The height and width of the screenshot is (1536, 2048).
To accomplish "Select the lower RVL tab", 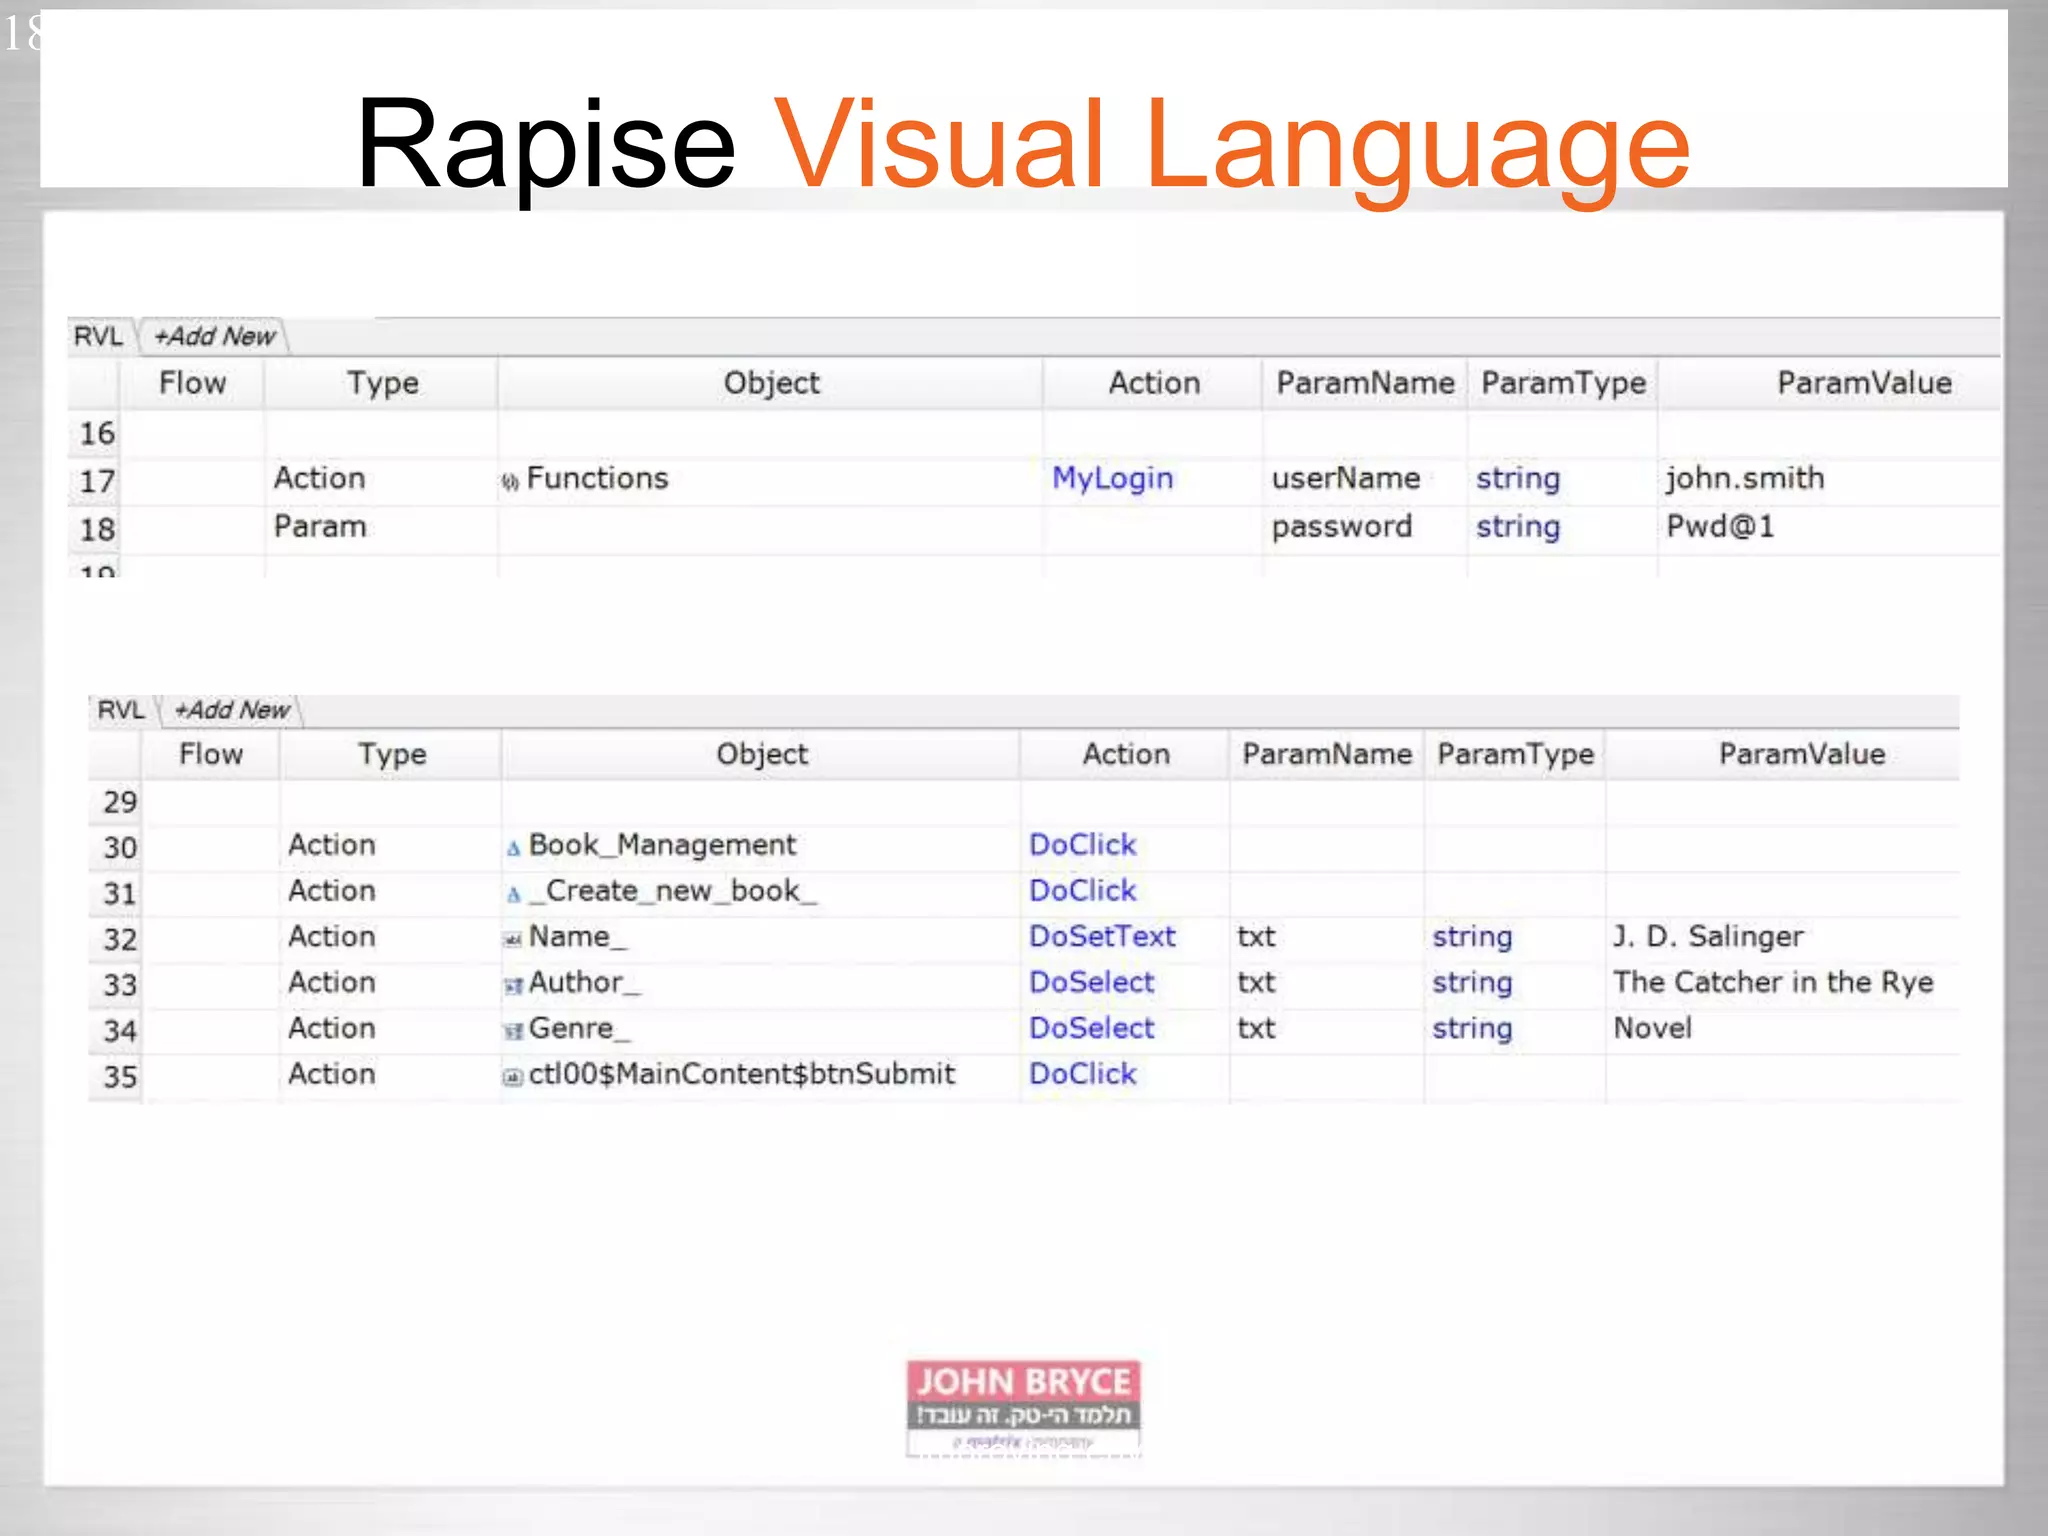I will click(x=121, y=710).
